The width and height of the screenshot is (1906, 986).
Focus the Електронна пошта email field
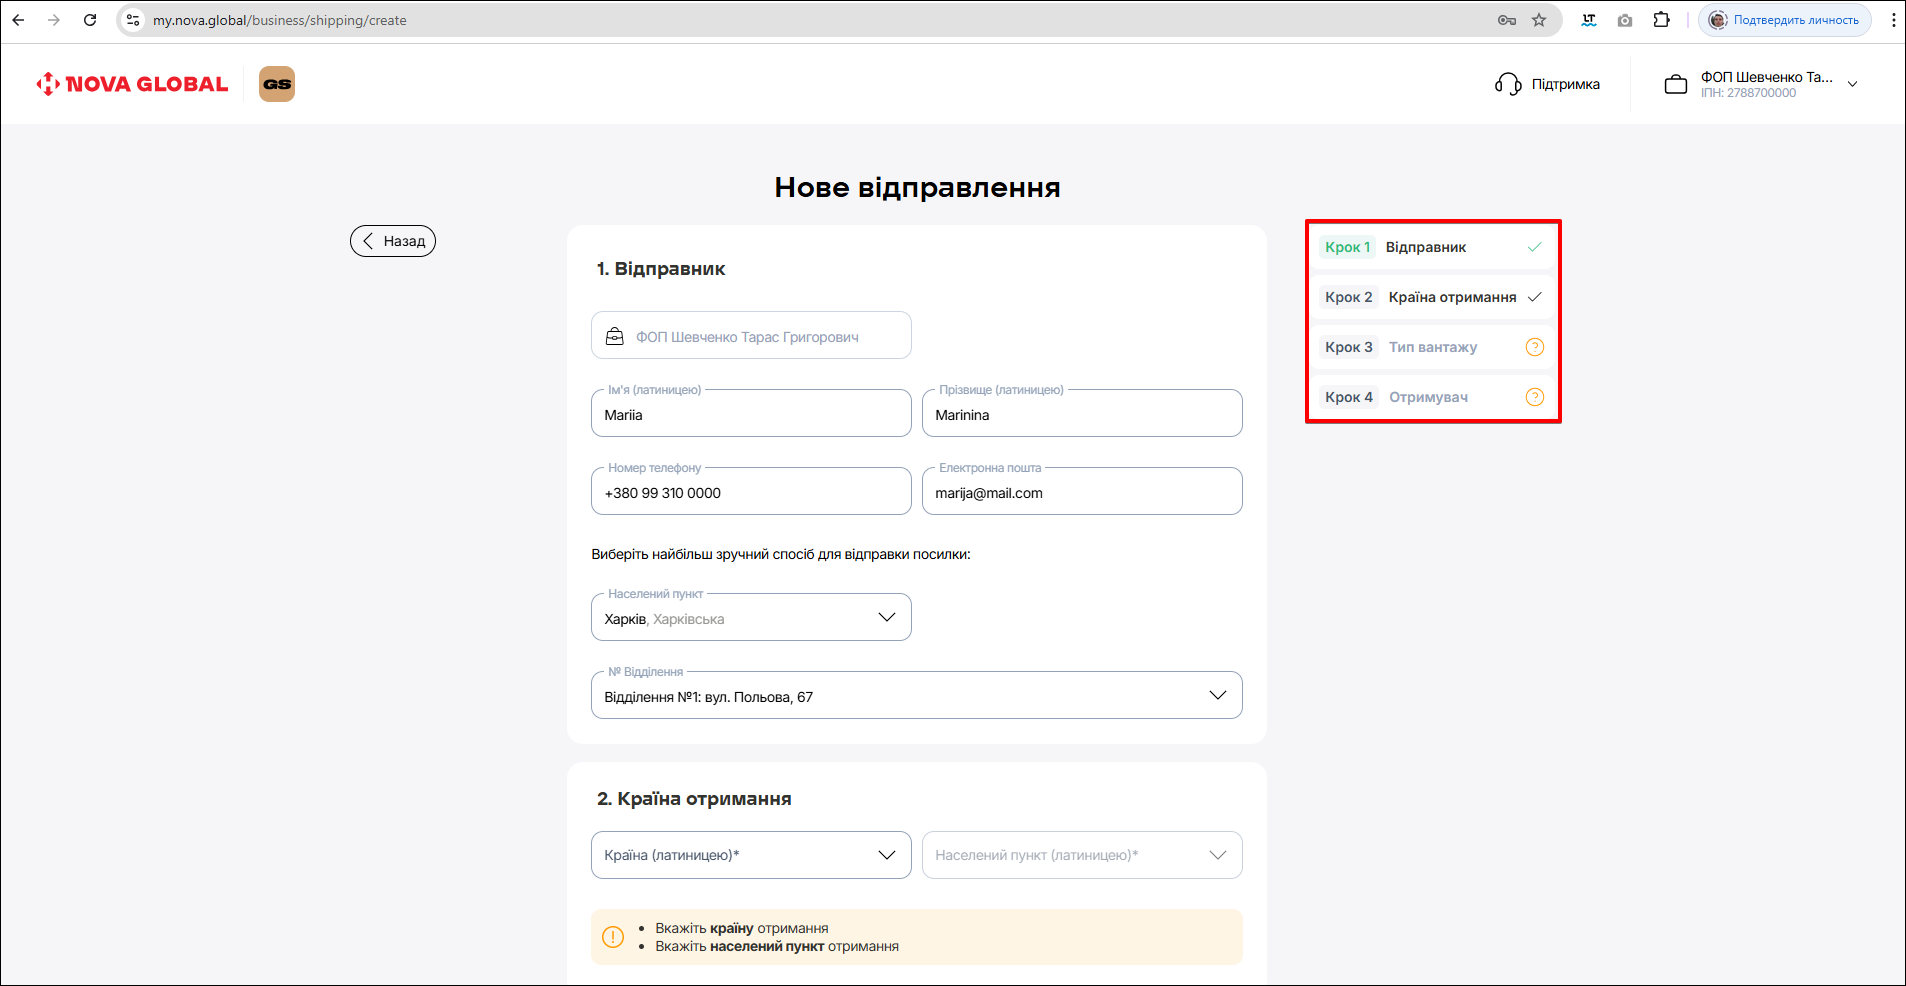[x=1081, y=493]
